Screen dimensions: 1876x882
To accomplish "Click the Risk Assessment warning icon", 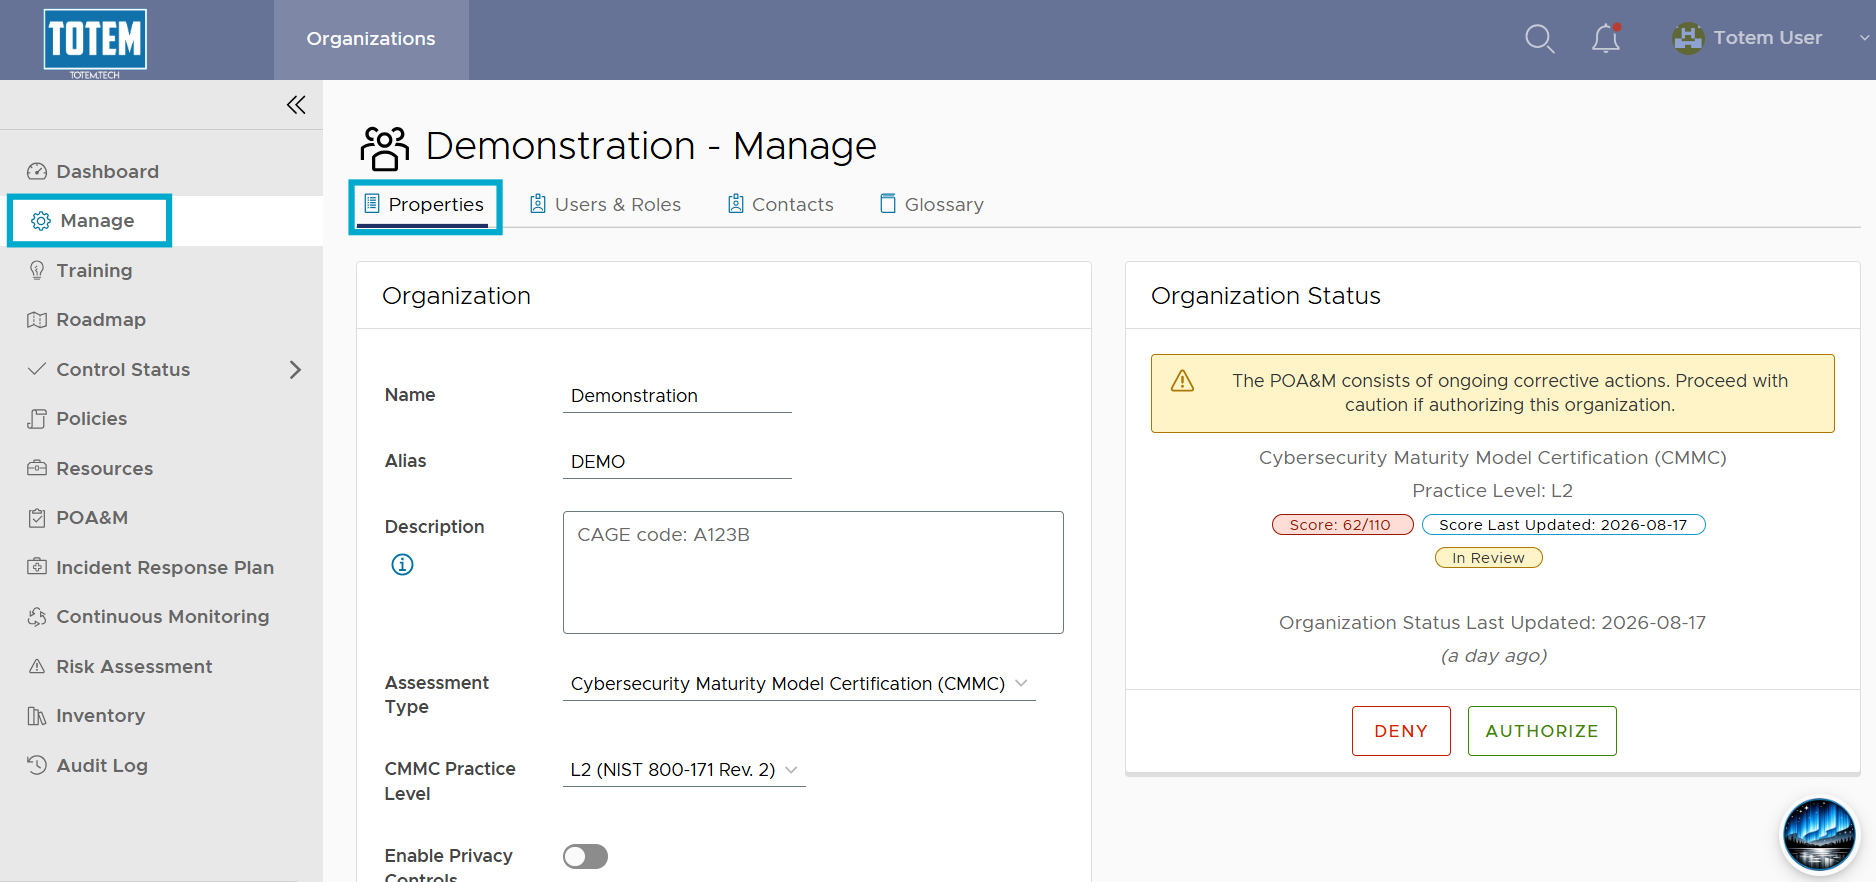I will click(x=37, y=666).
